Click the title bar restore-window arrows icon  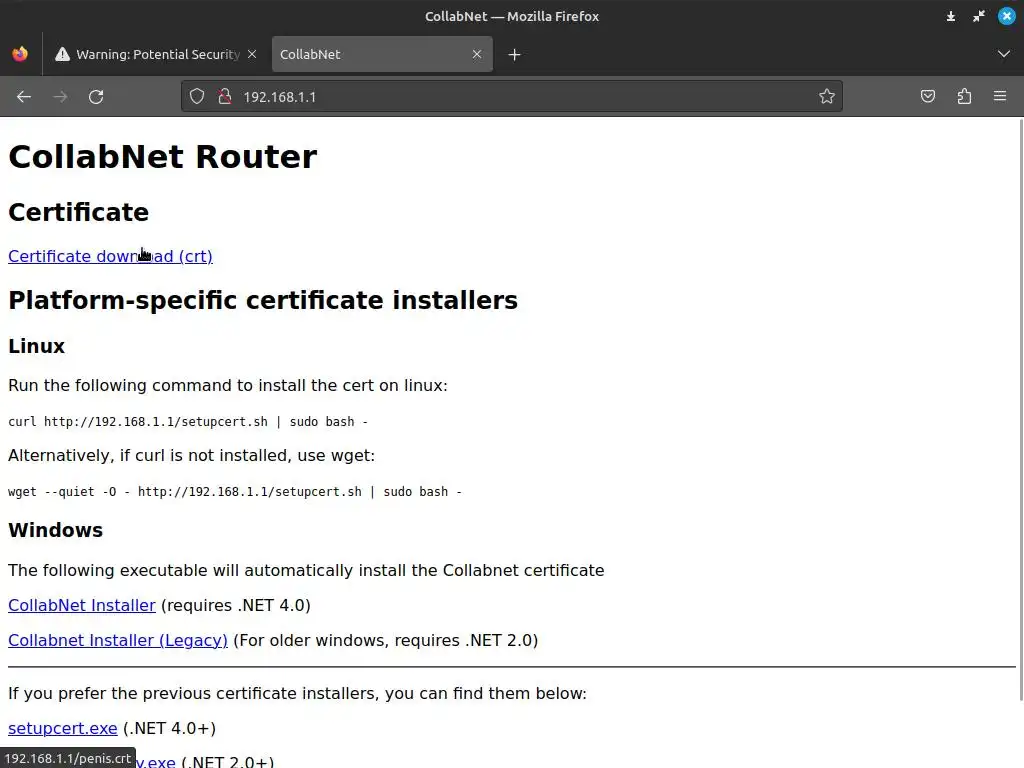978,16
